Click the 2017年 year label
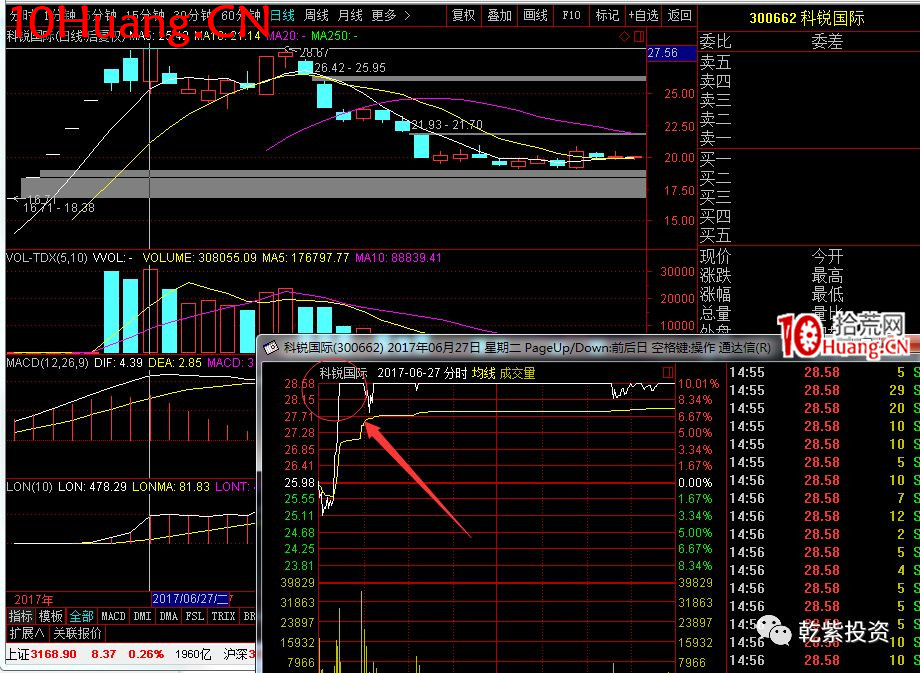This screenshot has height=673, width=920. click(33, 600)
